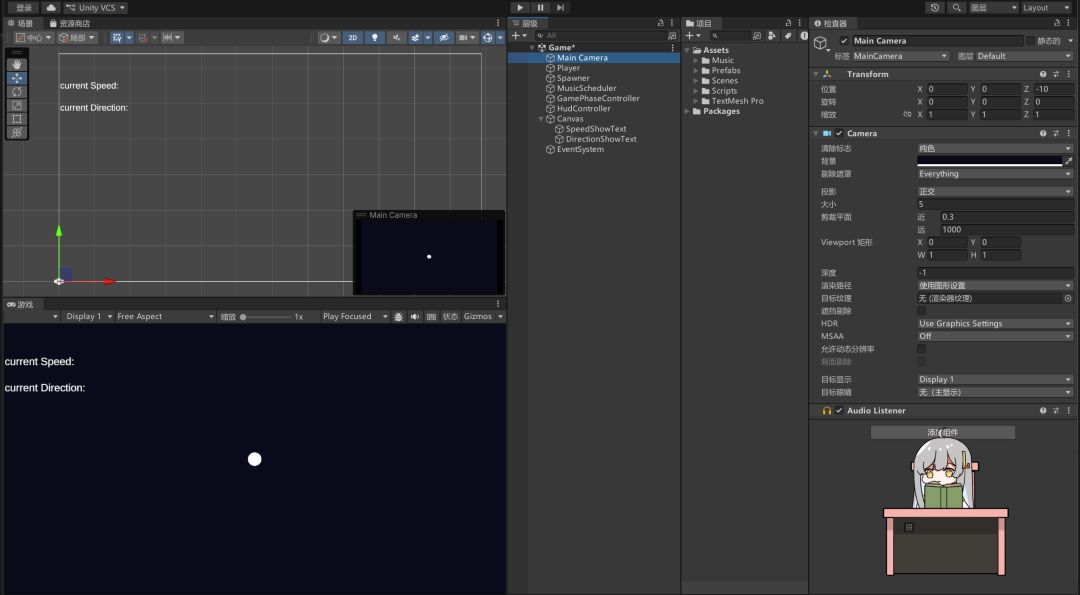The width and height of the screenshot is (1080, 595).
Task: Collapse the Canvas tree item
Action: [541, 119]
